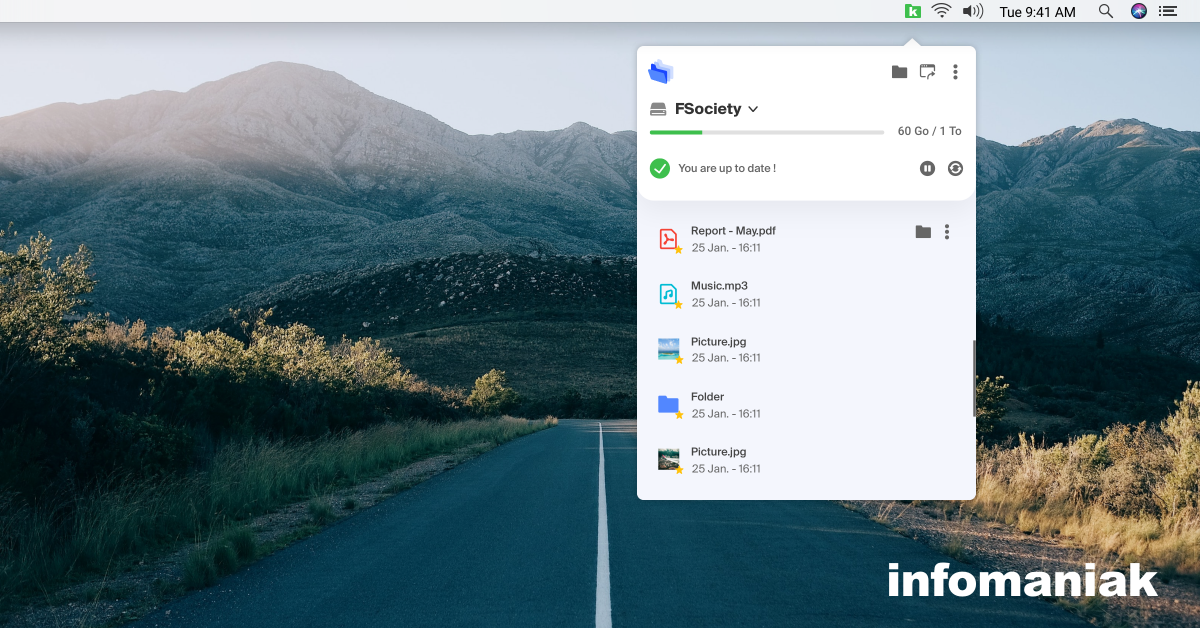Click the 60 Go / 1 To storage text
The image size is (1200, 628).
[x=929, y=131]
